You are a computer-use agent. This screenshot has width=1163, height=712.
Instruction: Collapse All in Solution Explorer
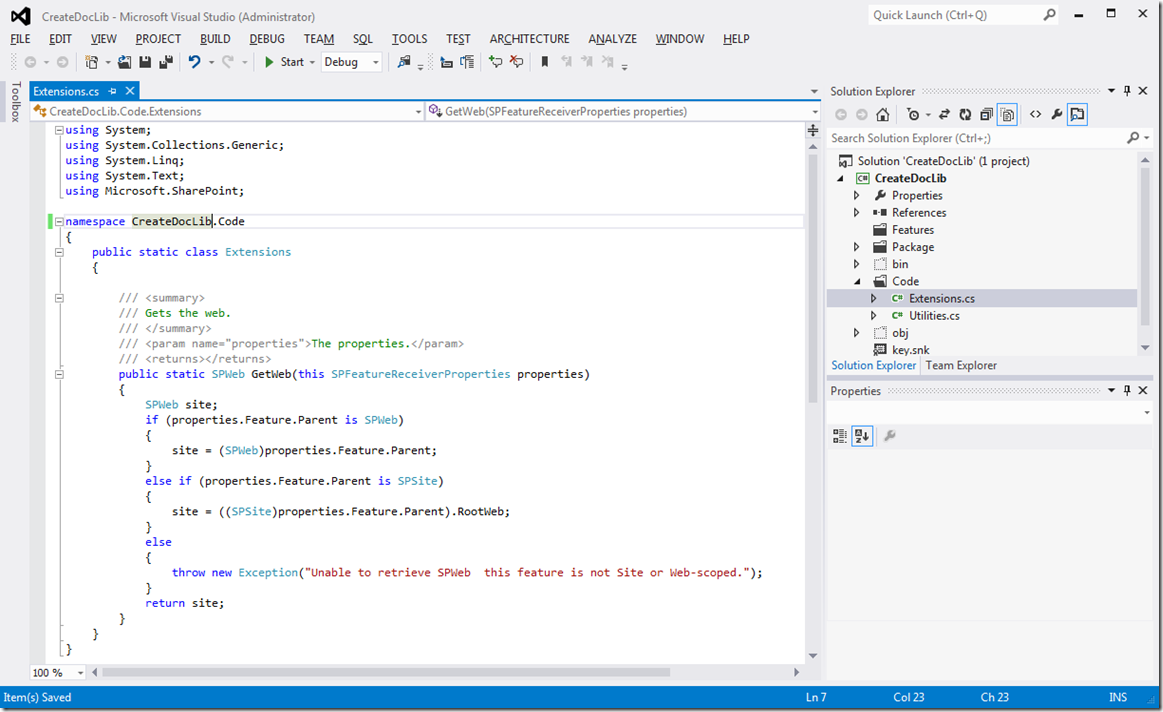(x=986, y=114)
